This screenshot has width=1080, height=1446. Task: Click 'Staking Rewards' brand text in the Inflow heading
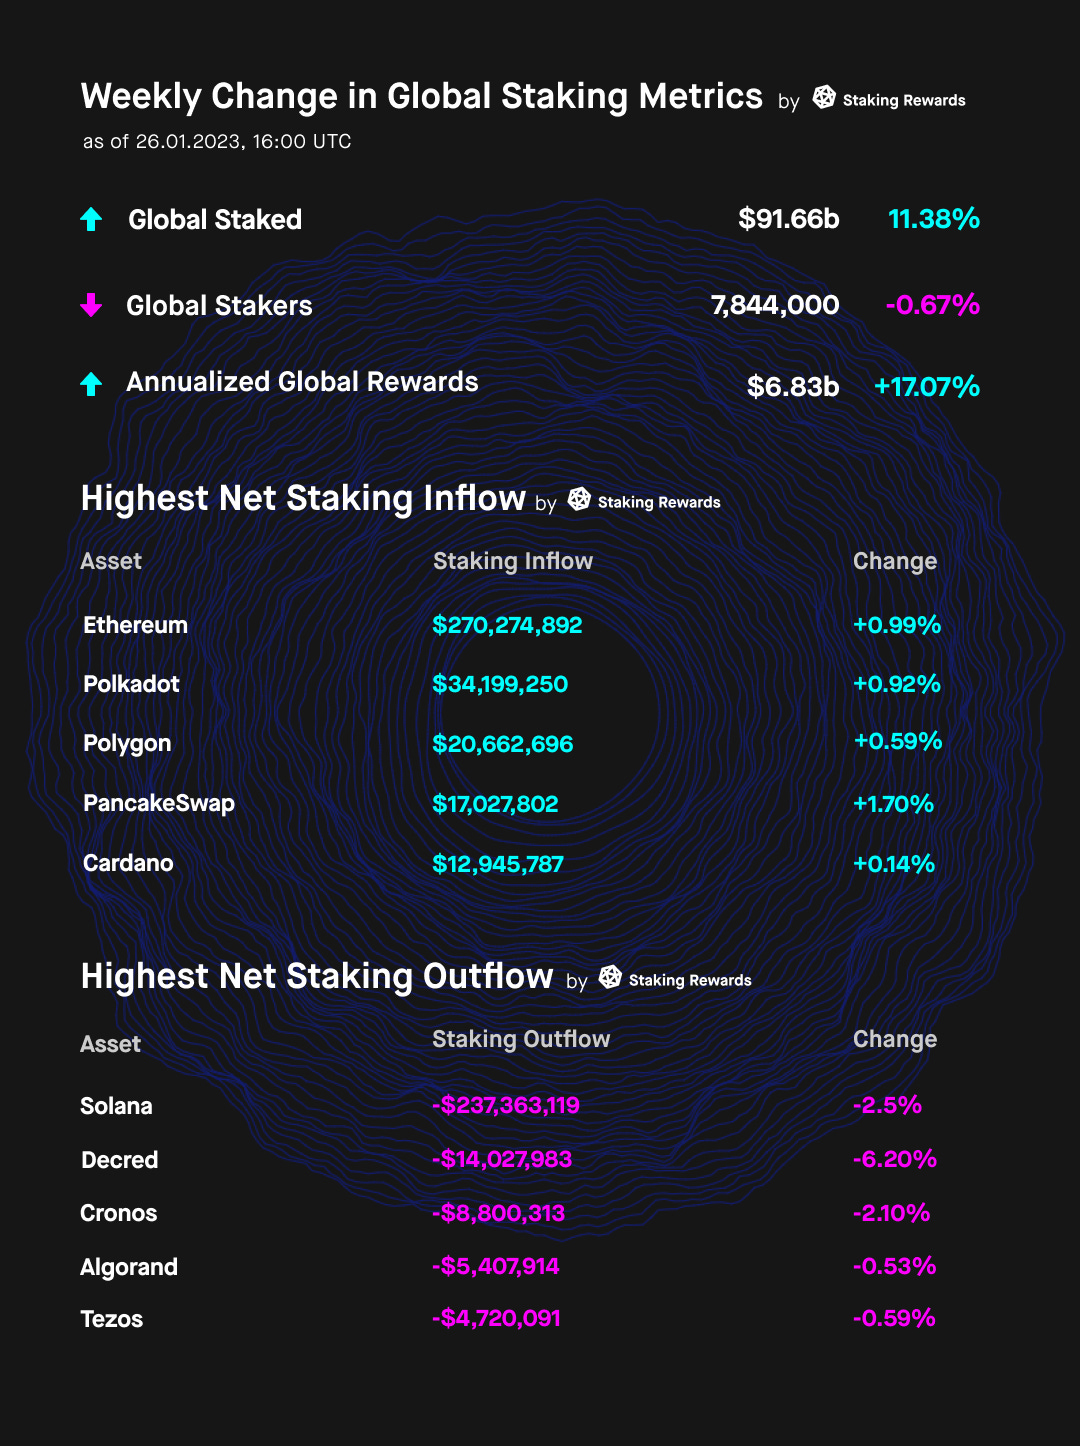659,503
